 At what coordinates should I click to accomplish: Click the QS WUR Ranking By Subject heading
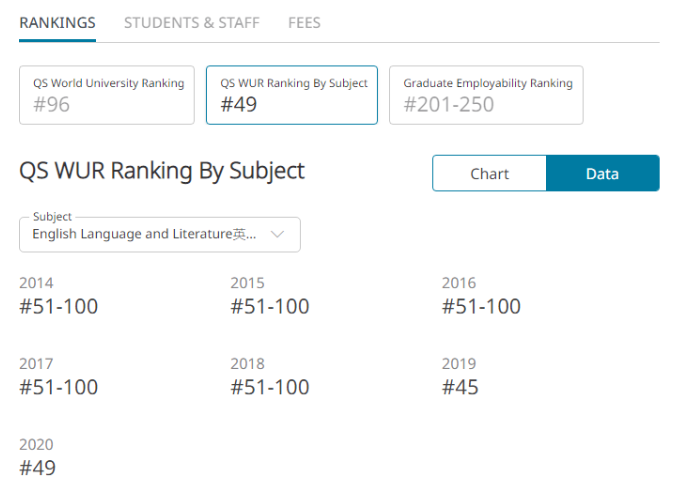[x=162, y=171]
